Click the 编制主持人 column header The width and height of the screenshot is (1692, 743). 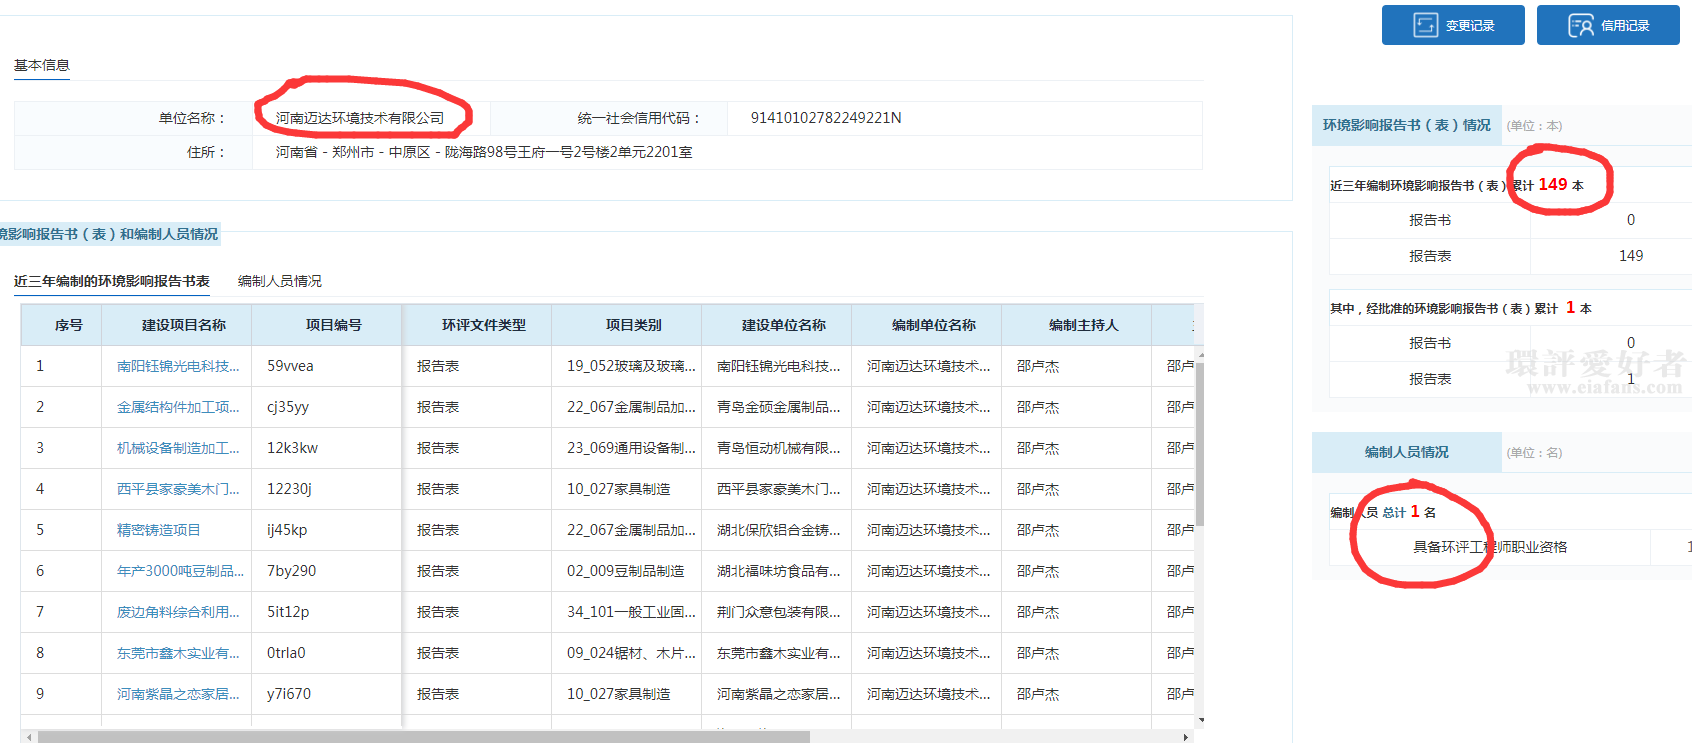1083,325
